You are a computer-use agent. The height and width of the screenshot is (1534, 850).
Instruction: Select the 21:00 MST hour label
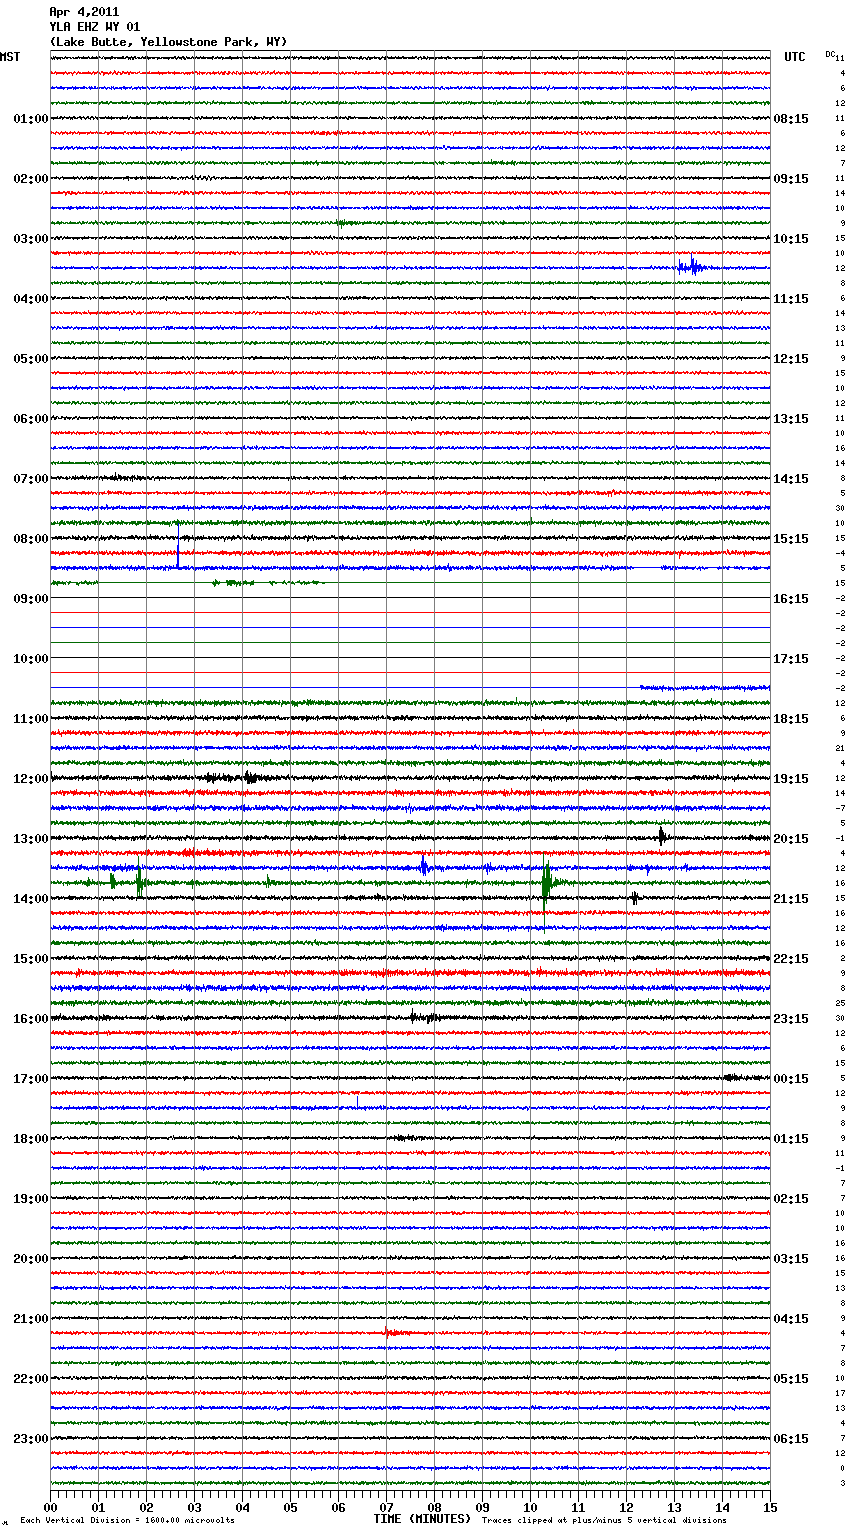(30, 1319)
